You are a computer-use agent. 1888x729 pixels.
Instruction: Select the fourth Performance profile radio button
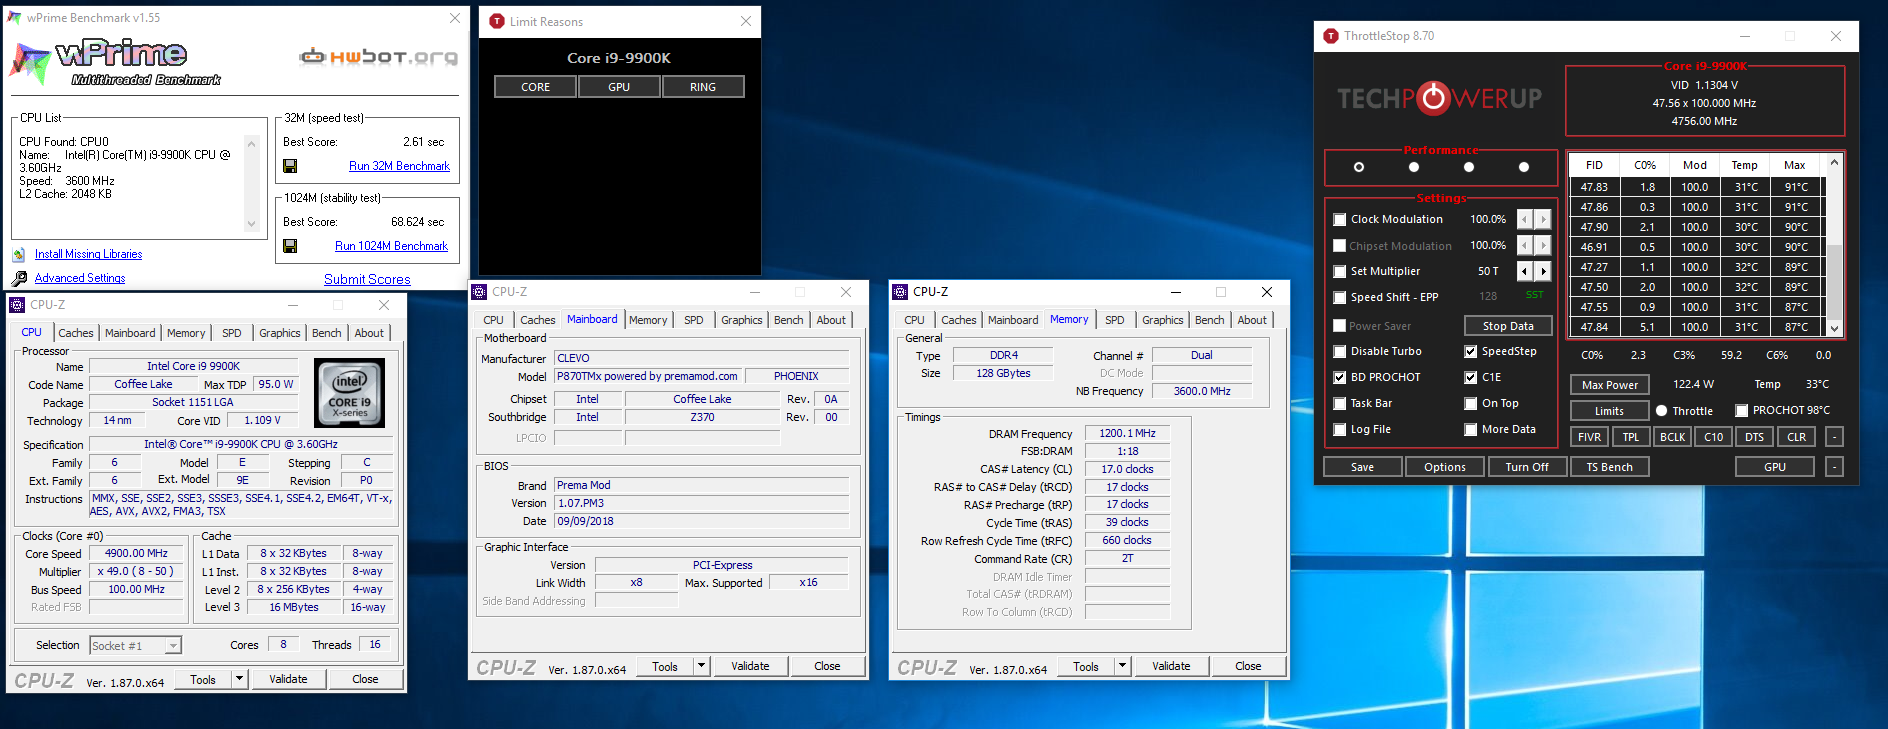tap(1524, 167)
